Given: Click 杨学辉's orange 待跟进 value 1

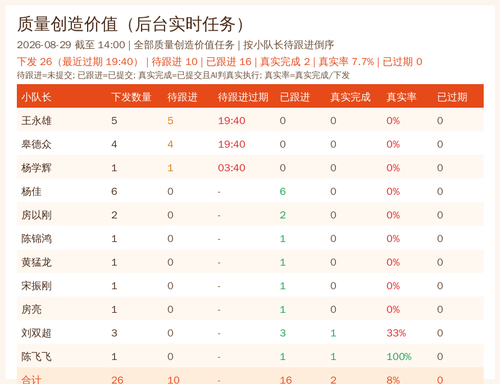Looking at the screenshot, I should tap(170, 168).
